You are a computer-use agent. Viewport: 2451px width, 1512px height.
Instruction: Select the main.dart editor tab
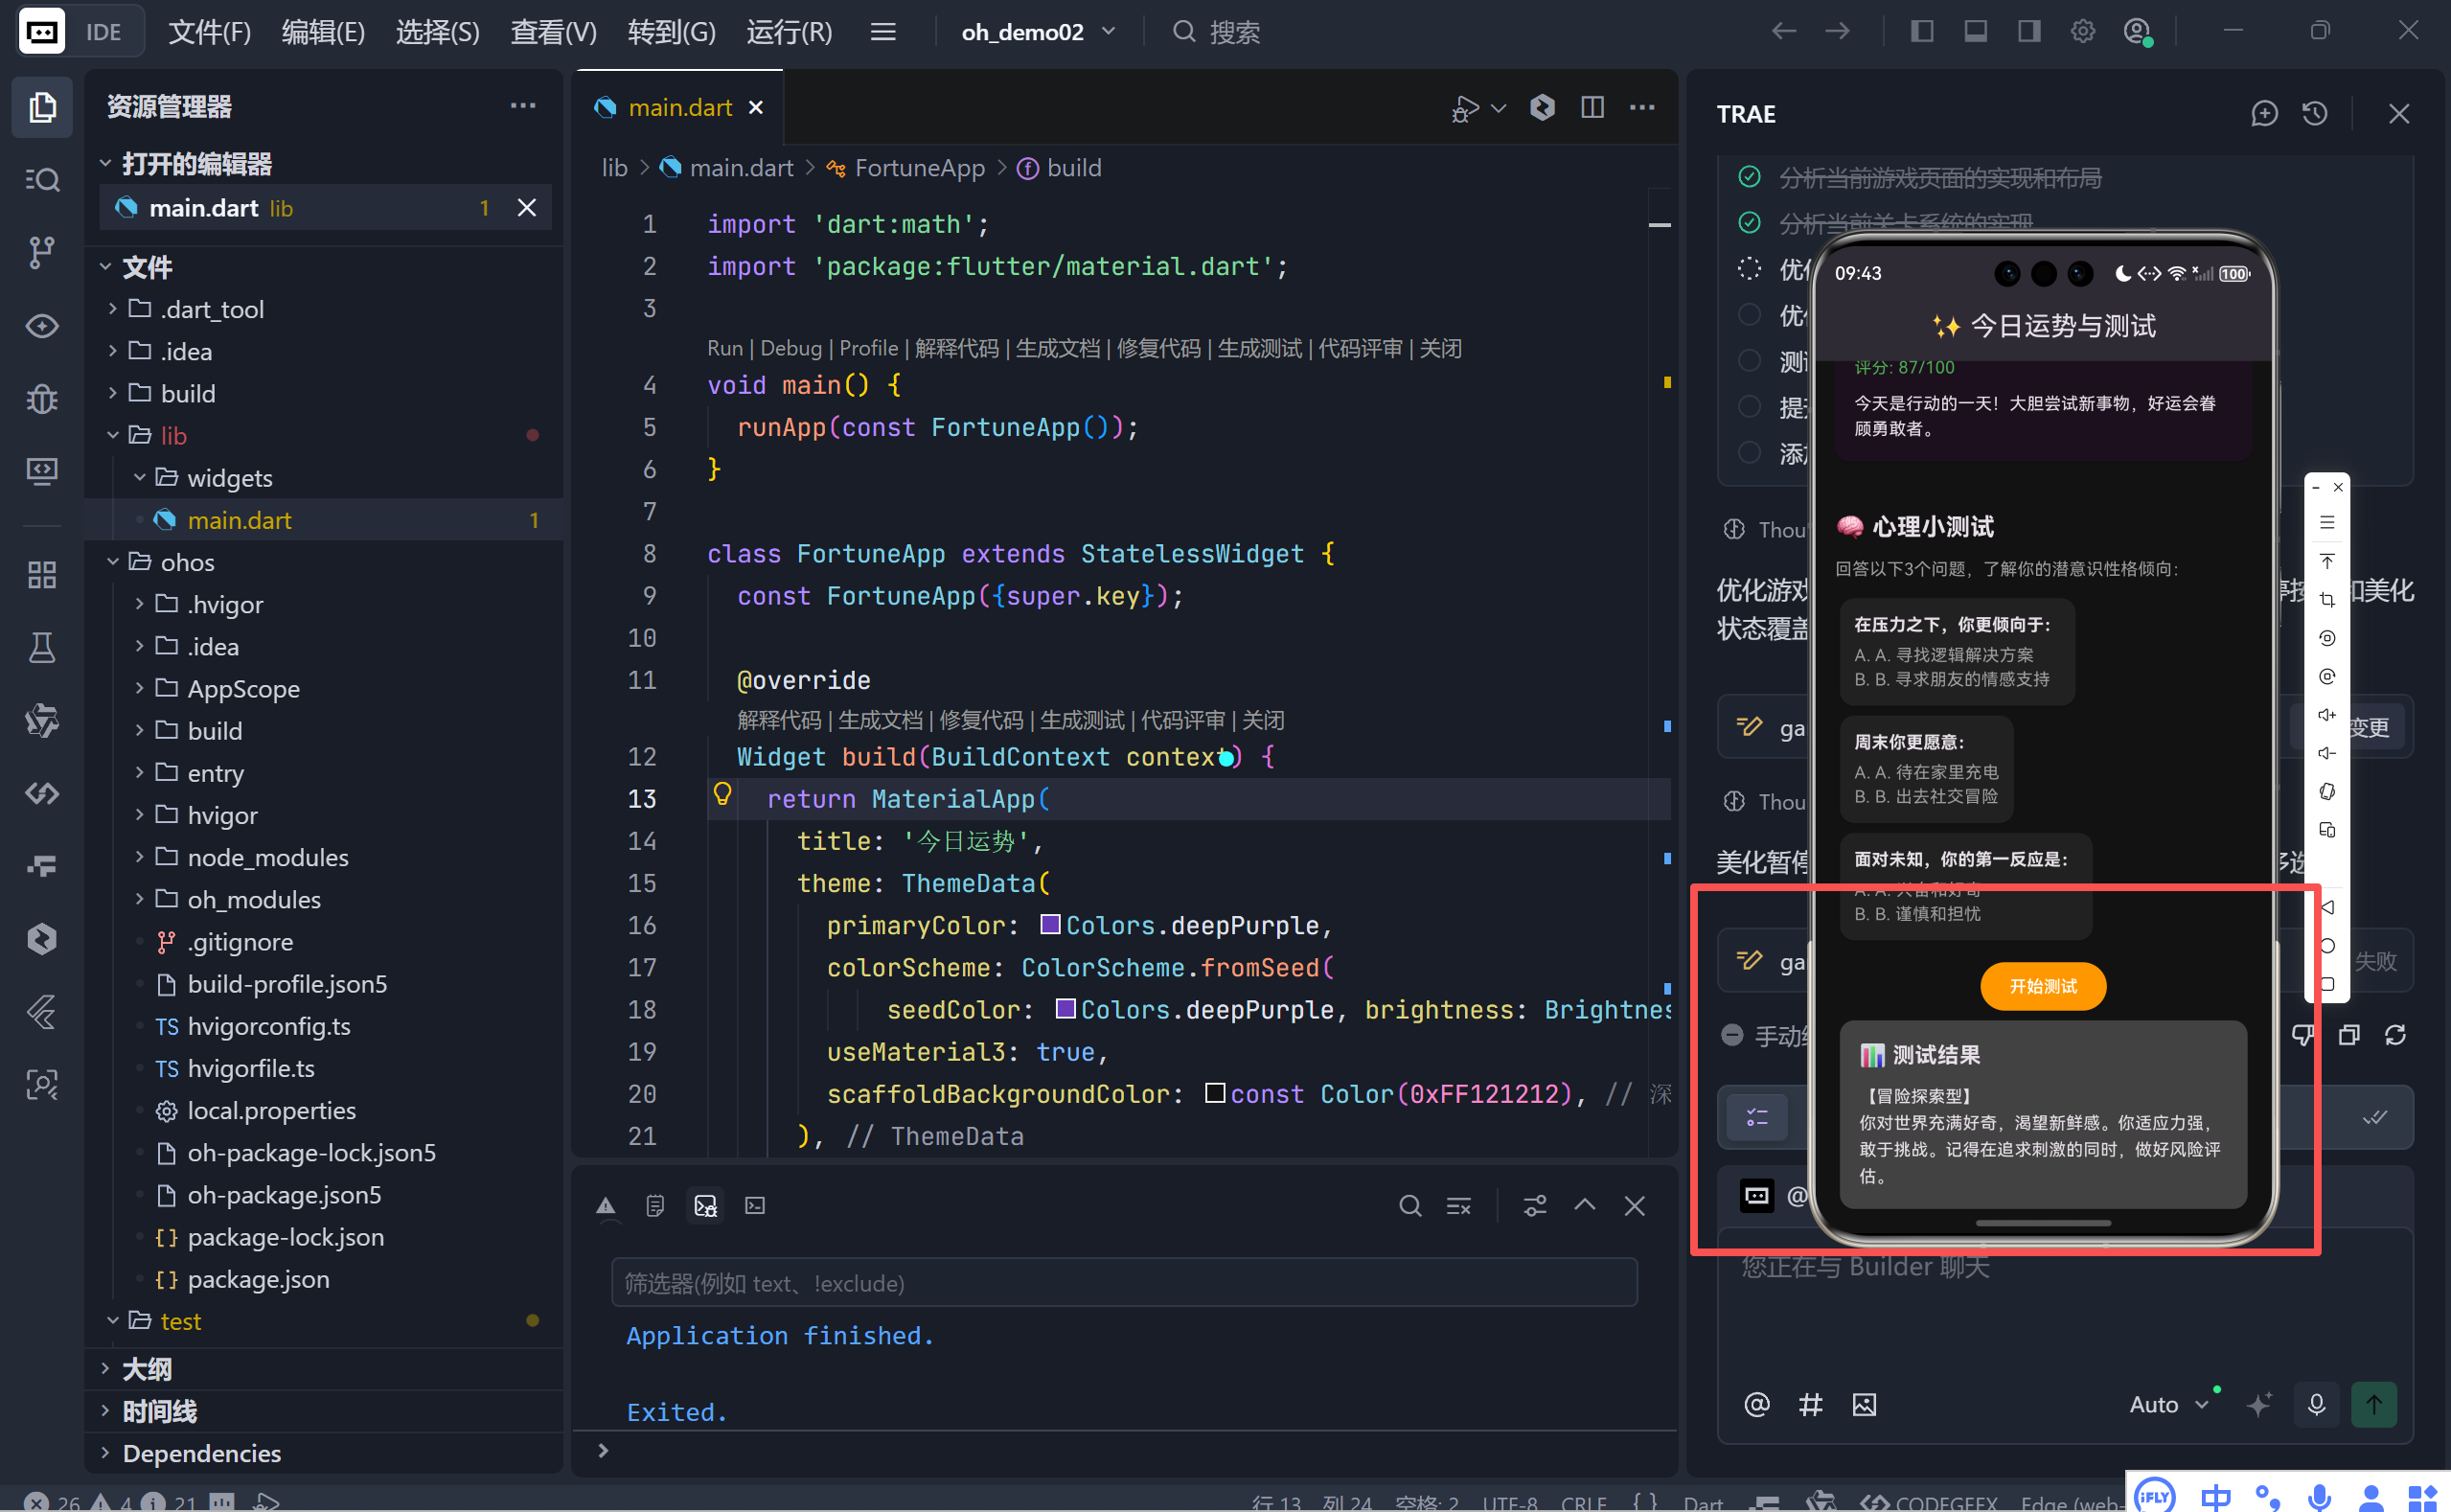679,107
